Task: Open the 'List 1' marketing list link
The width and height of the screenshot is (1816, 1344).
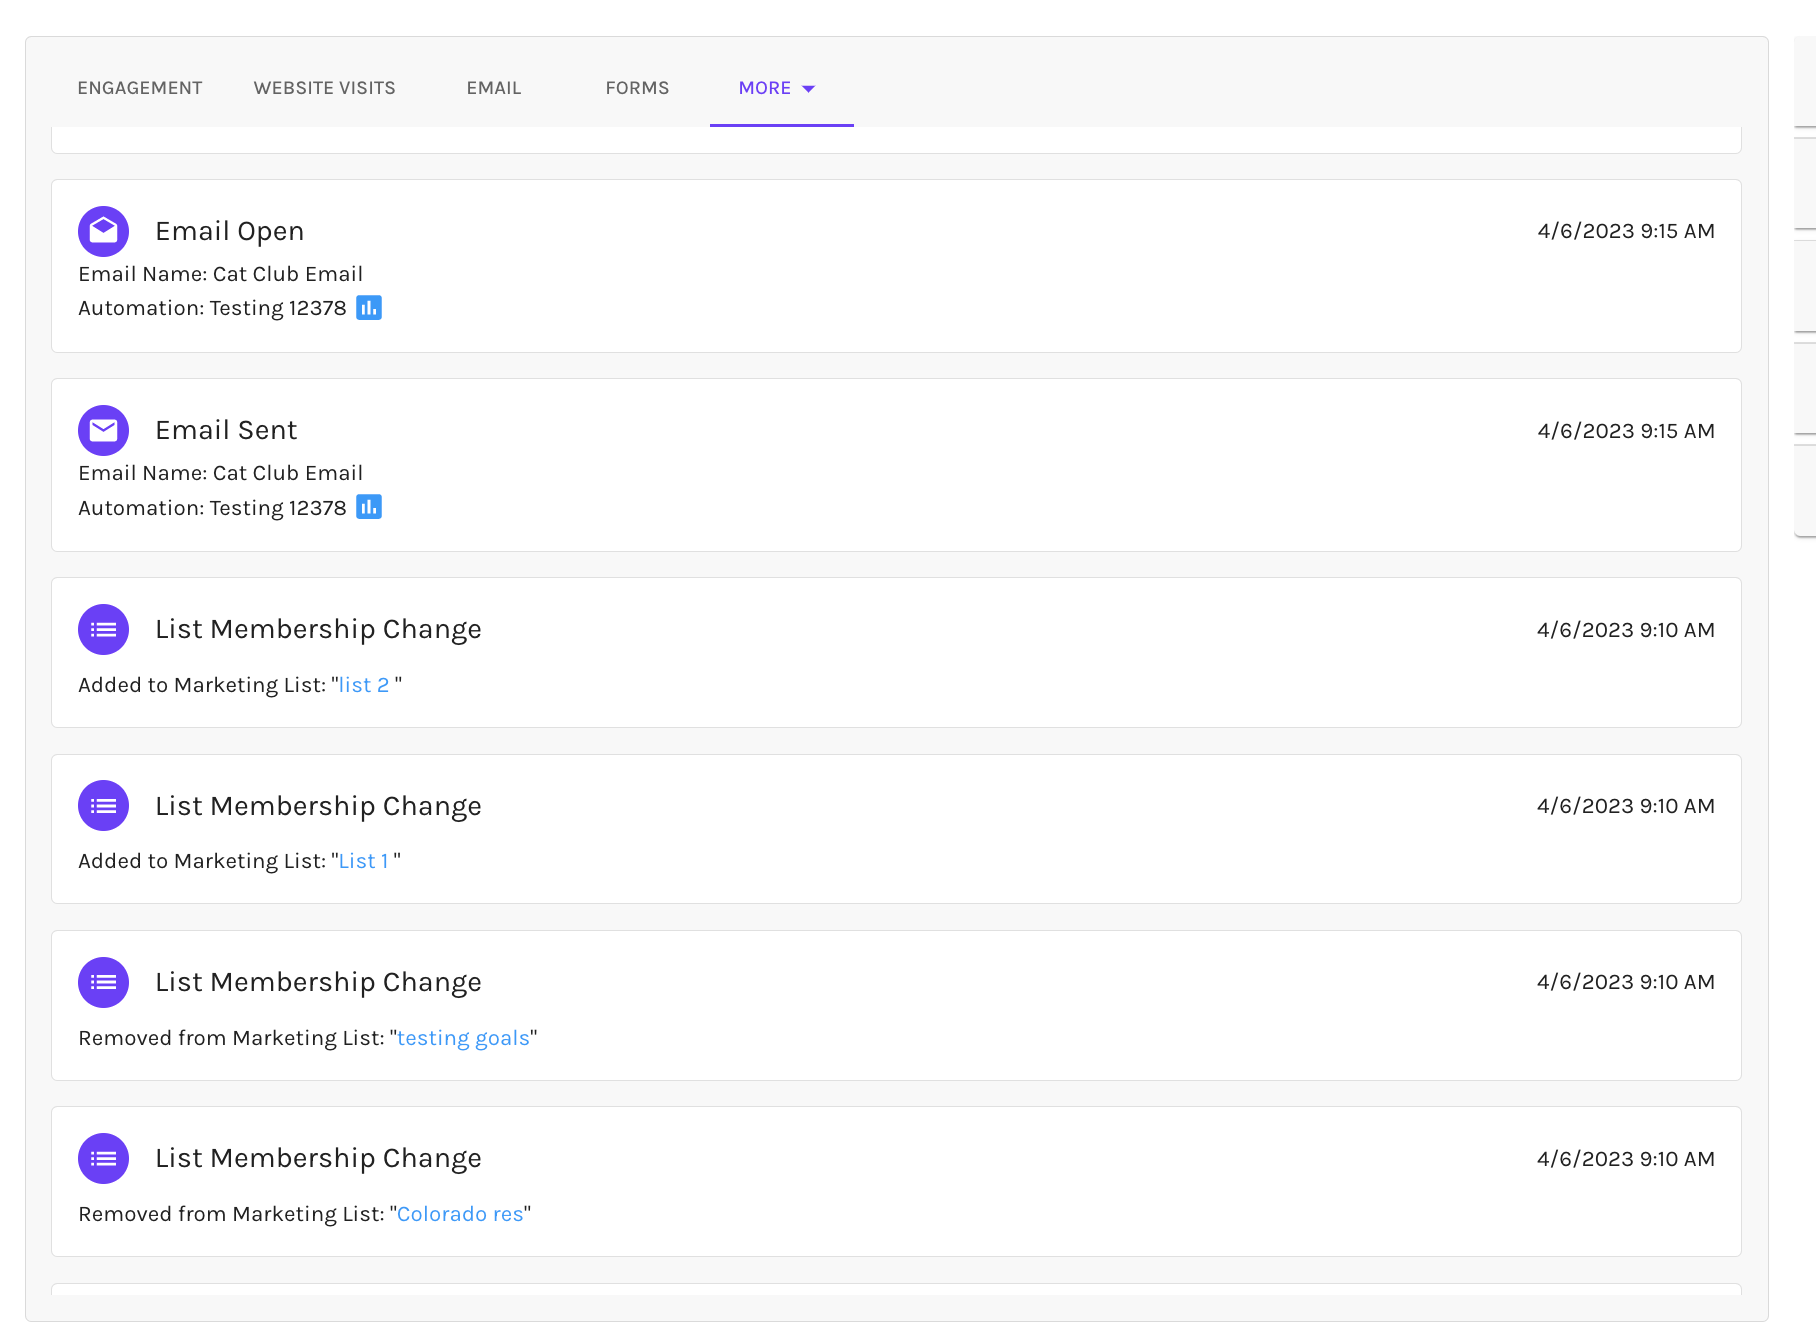Action: click(x=364, y=861)
